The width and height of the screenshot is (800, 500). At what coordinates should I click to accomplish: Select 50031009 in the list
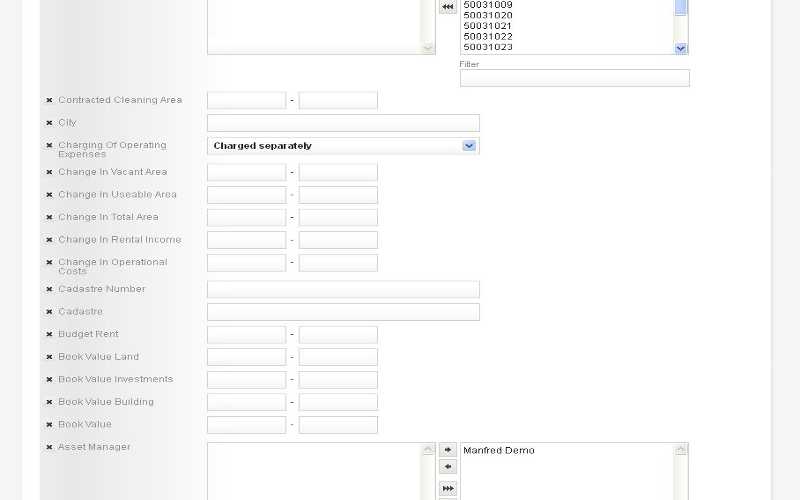488,5
